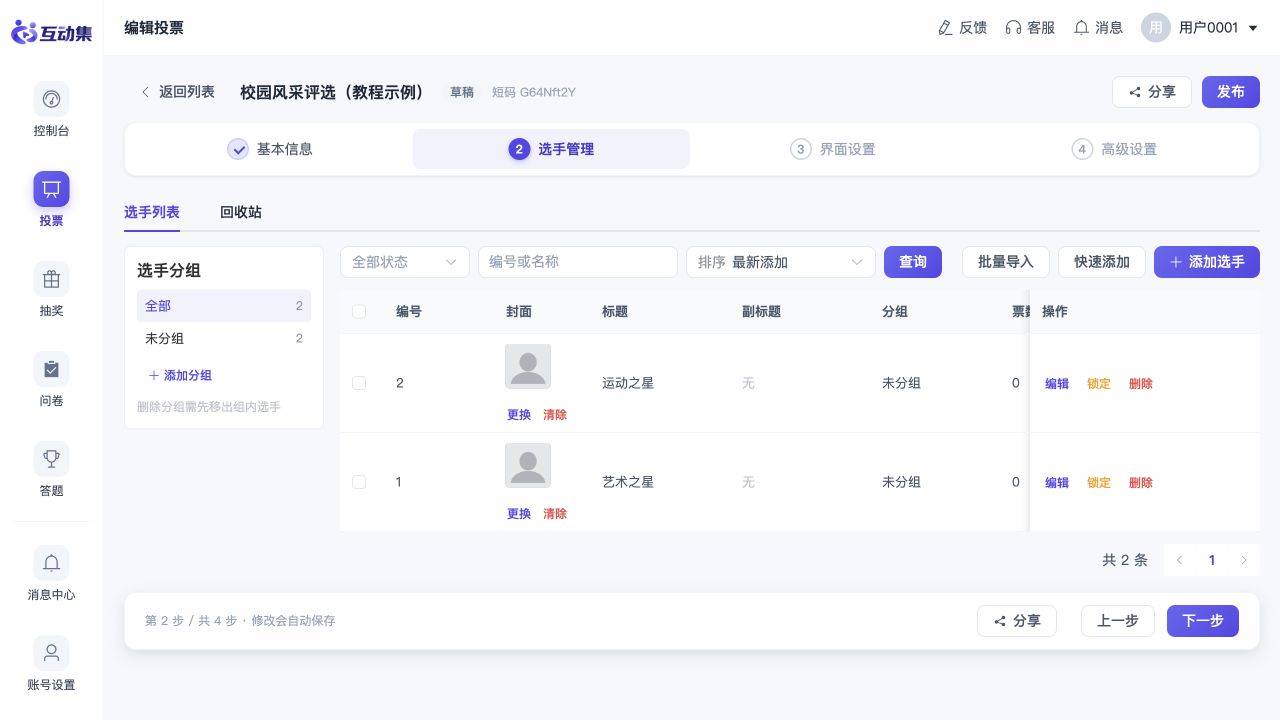Go to the 高级设置 step
The image size is (1280, 720).
click(1114, 149)
